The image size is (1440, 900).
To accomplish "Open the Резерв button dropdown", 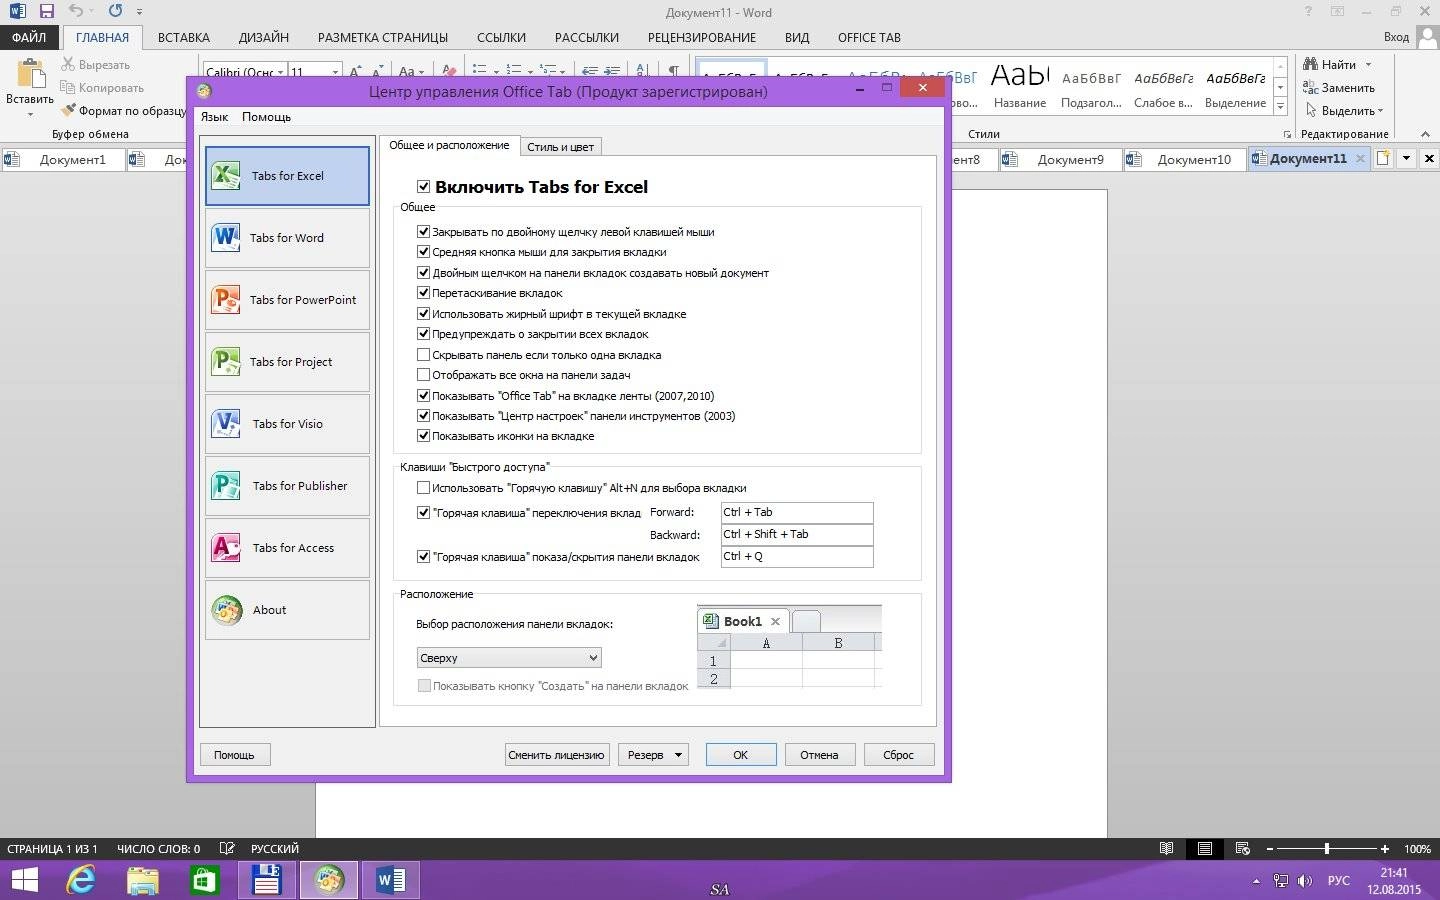I will [x=653, y=755].
